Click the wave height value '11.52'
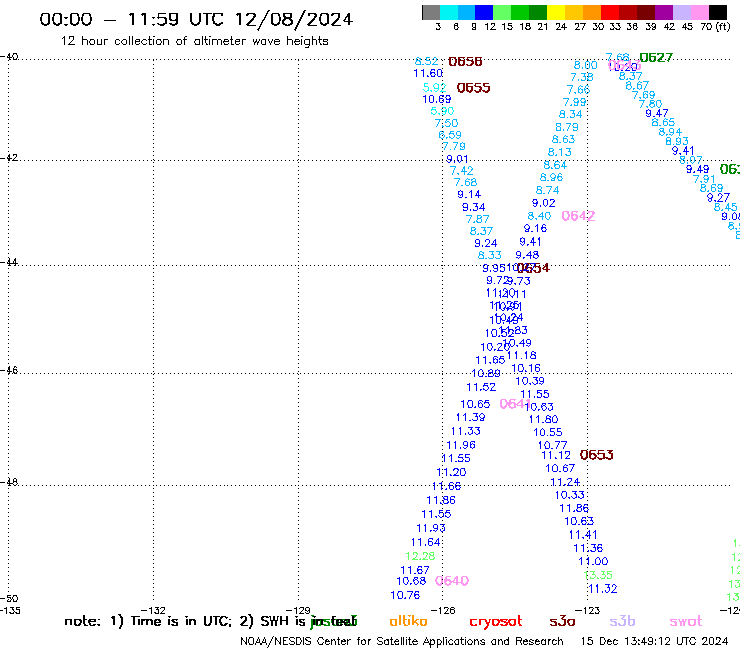The height and width of the screenshot is (650, 740). click(481, 387)
